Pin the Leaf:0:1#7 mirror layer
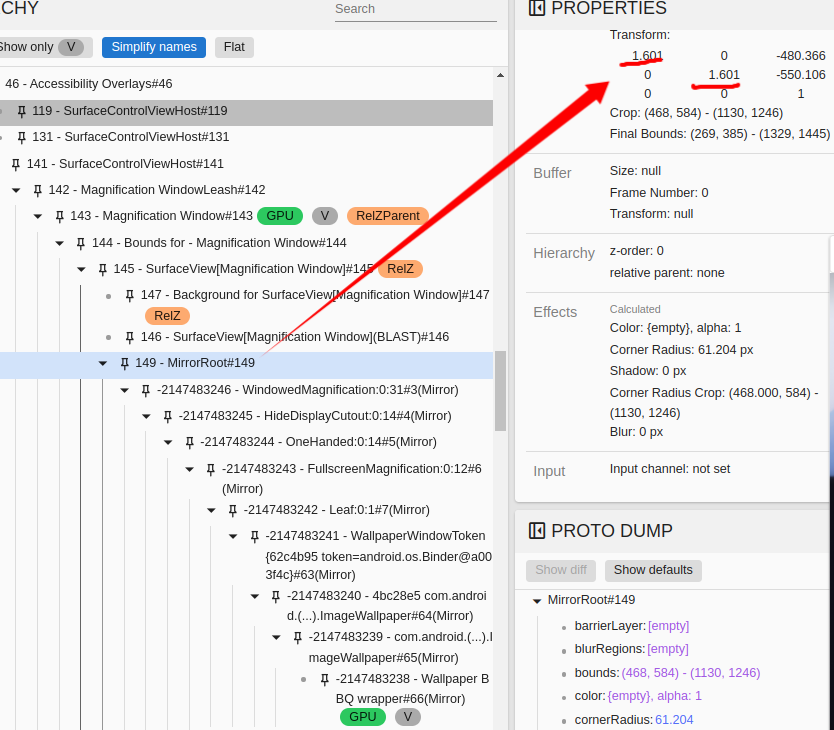834x730 pixels. pyautogui.click(x=232, y=511)
